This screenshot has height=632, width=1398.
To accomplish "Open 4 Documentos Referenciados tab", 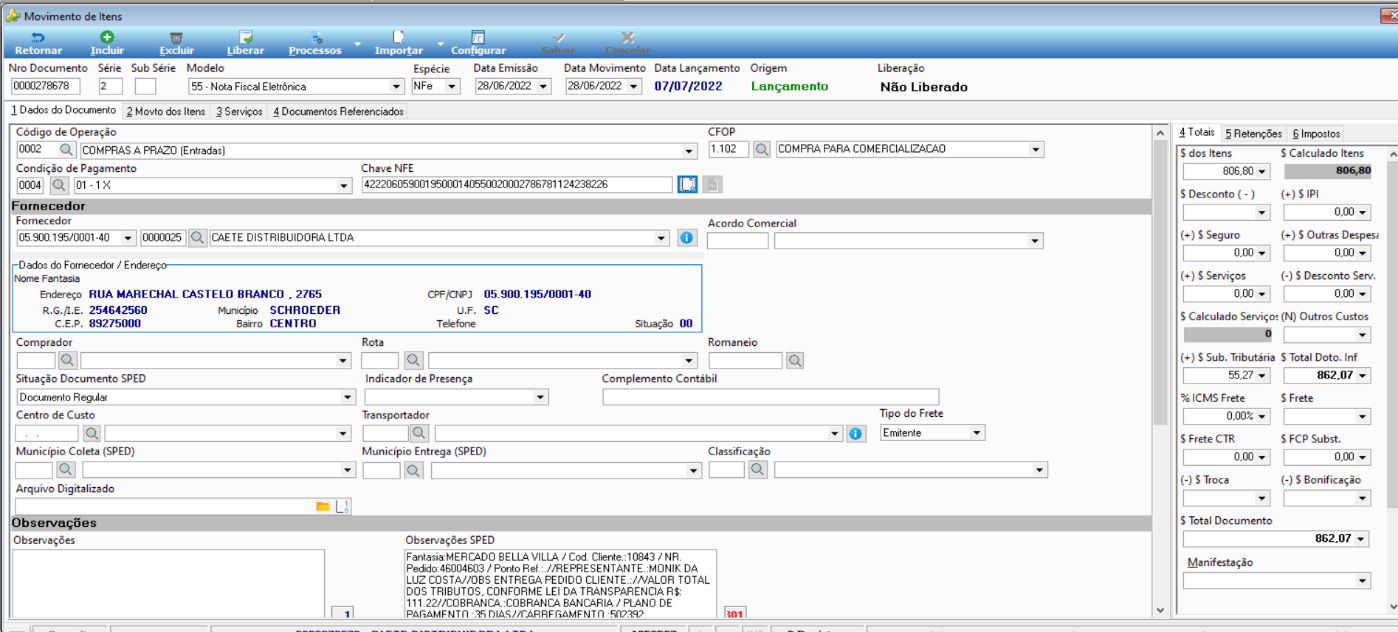I will [x=338, y=111].
